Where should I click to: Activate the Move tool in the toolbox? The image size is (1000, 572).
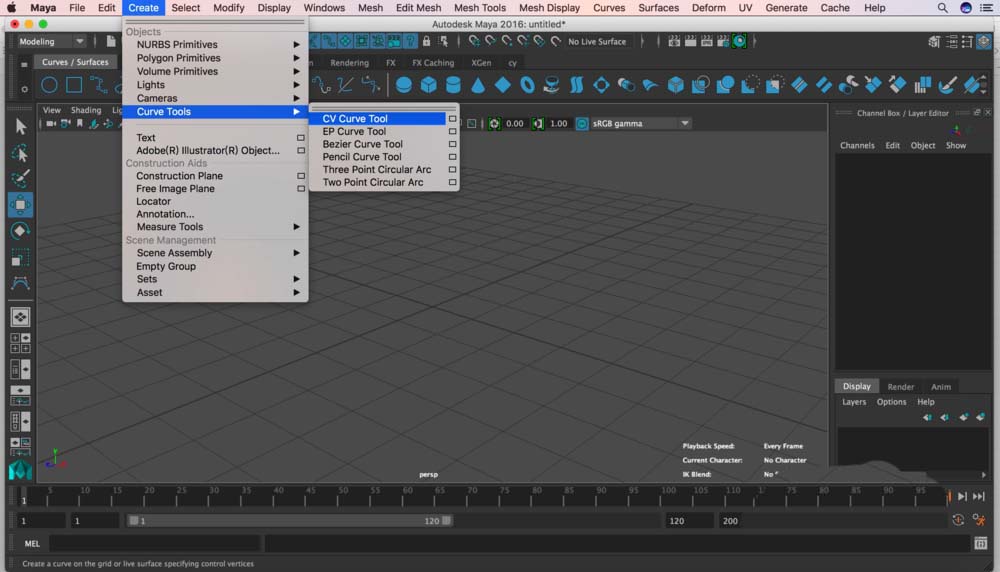[x=20, y=205]
